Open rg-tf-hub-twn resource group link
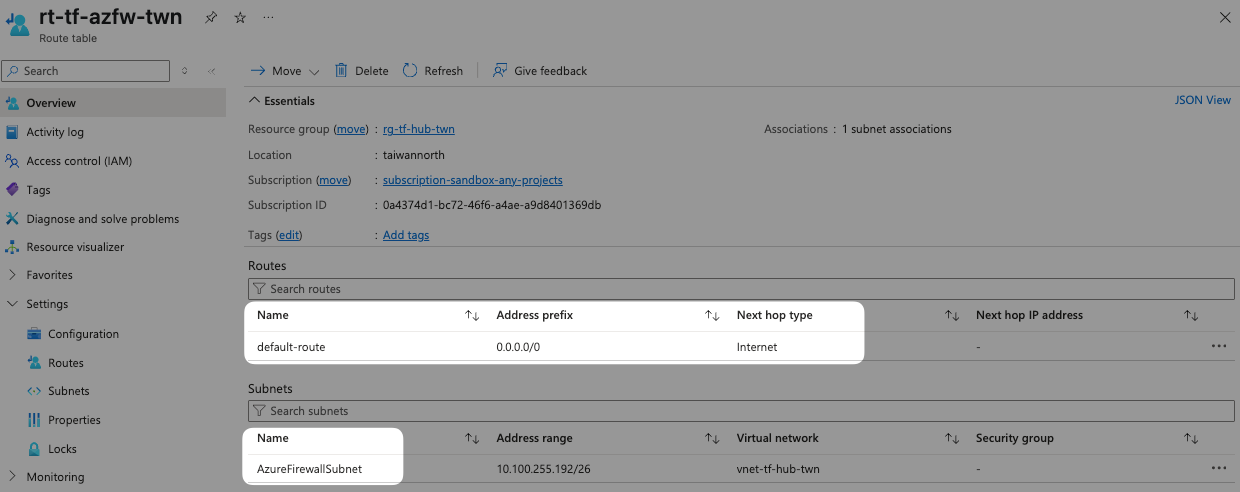The image size is (1240, 492). pyautogui.click(x=419, y=129)
